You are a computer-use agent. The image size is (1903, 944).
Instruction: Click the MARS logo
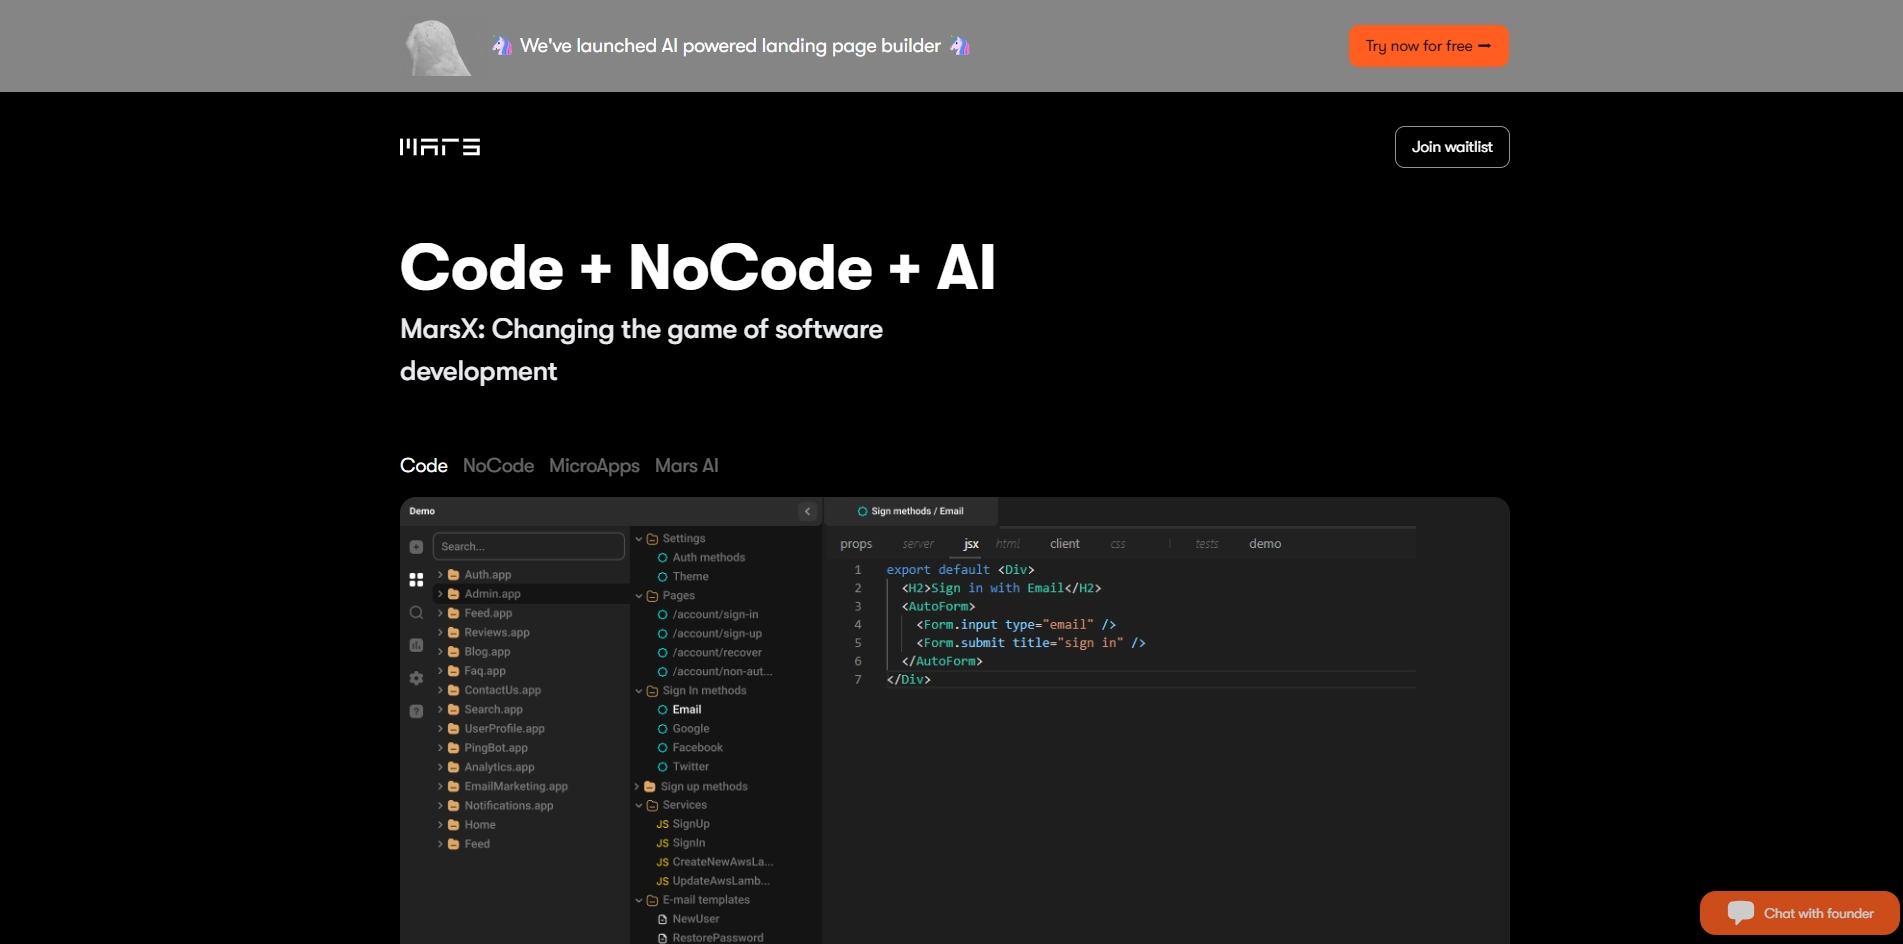pos(440,147)
